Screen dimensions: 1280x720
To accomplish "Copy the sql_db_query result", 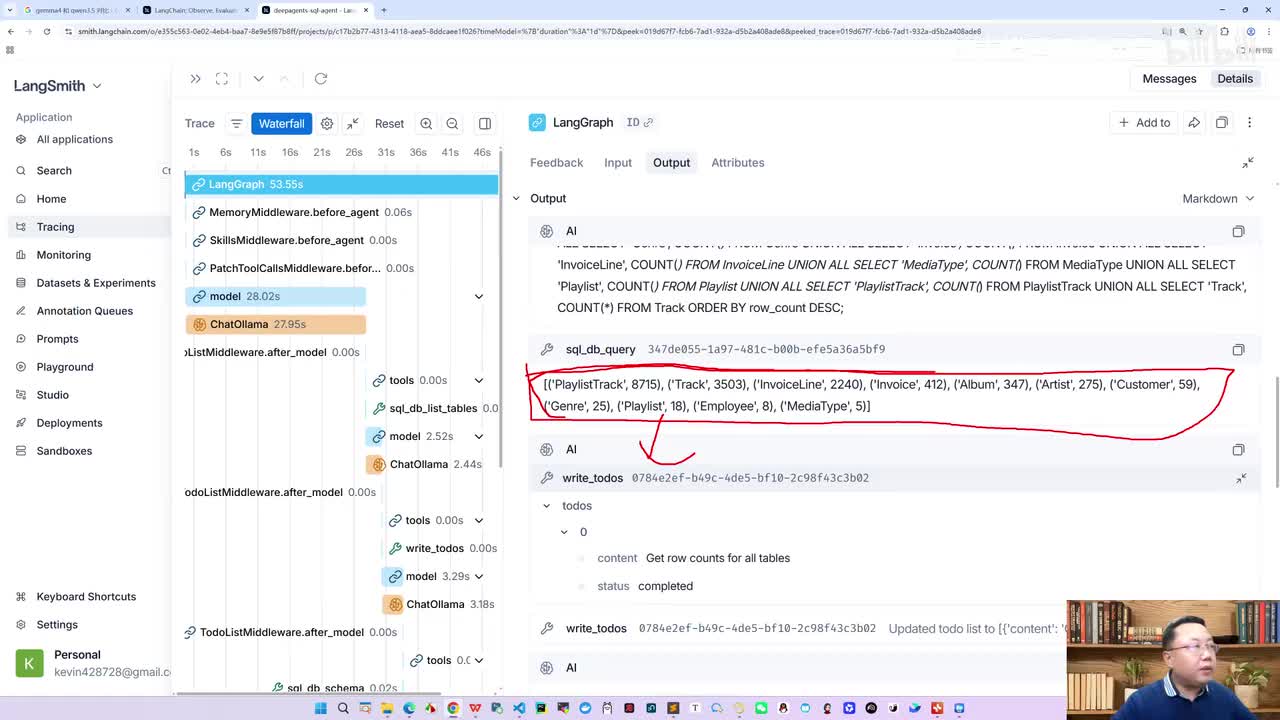I will (1238, 350).
